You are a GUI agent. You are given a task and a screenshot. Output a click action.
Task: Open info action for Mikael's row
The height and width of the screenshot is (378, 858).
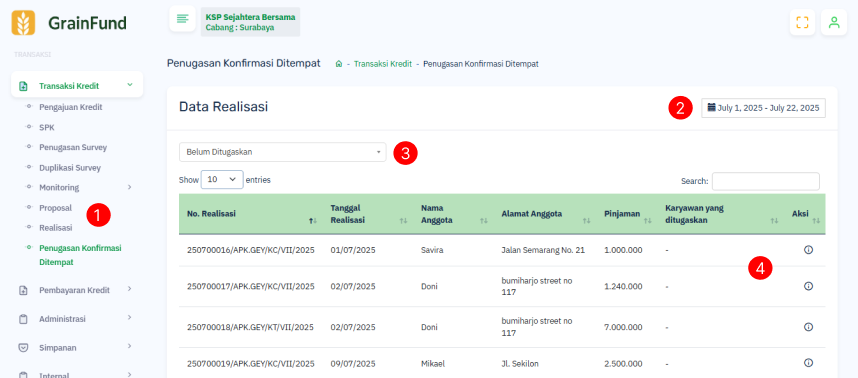(x=808, y=363)
